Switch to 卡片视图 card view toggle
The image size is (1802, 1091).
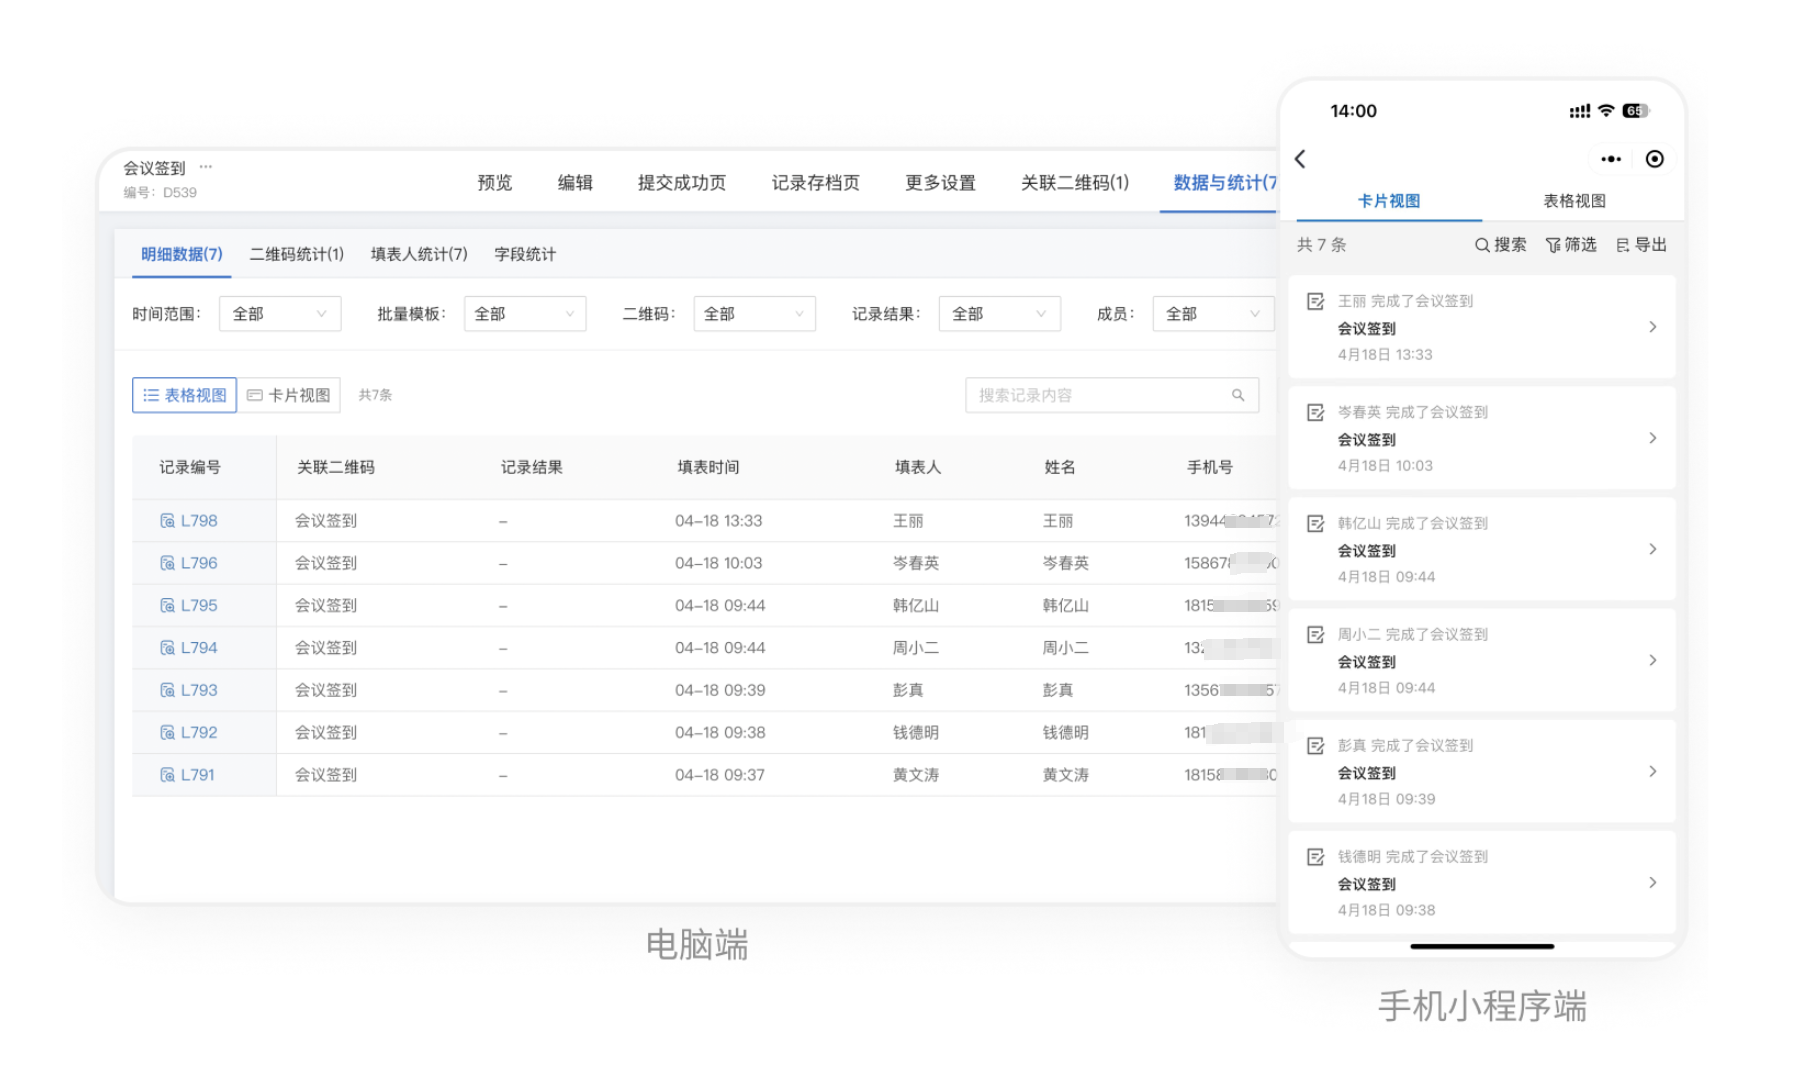click(x=289, y=395)
